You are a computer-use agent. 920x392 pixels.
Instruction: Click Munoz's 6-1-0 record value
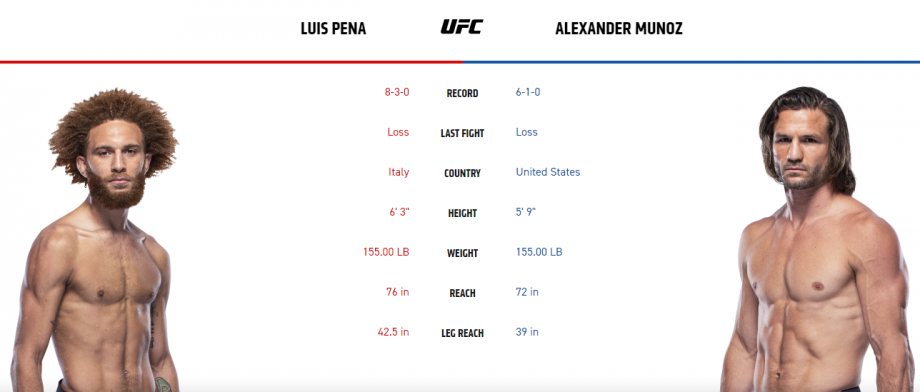tap(528, 92)
